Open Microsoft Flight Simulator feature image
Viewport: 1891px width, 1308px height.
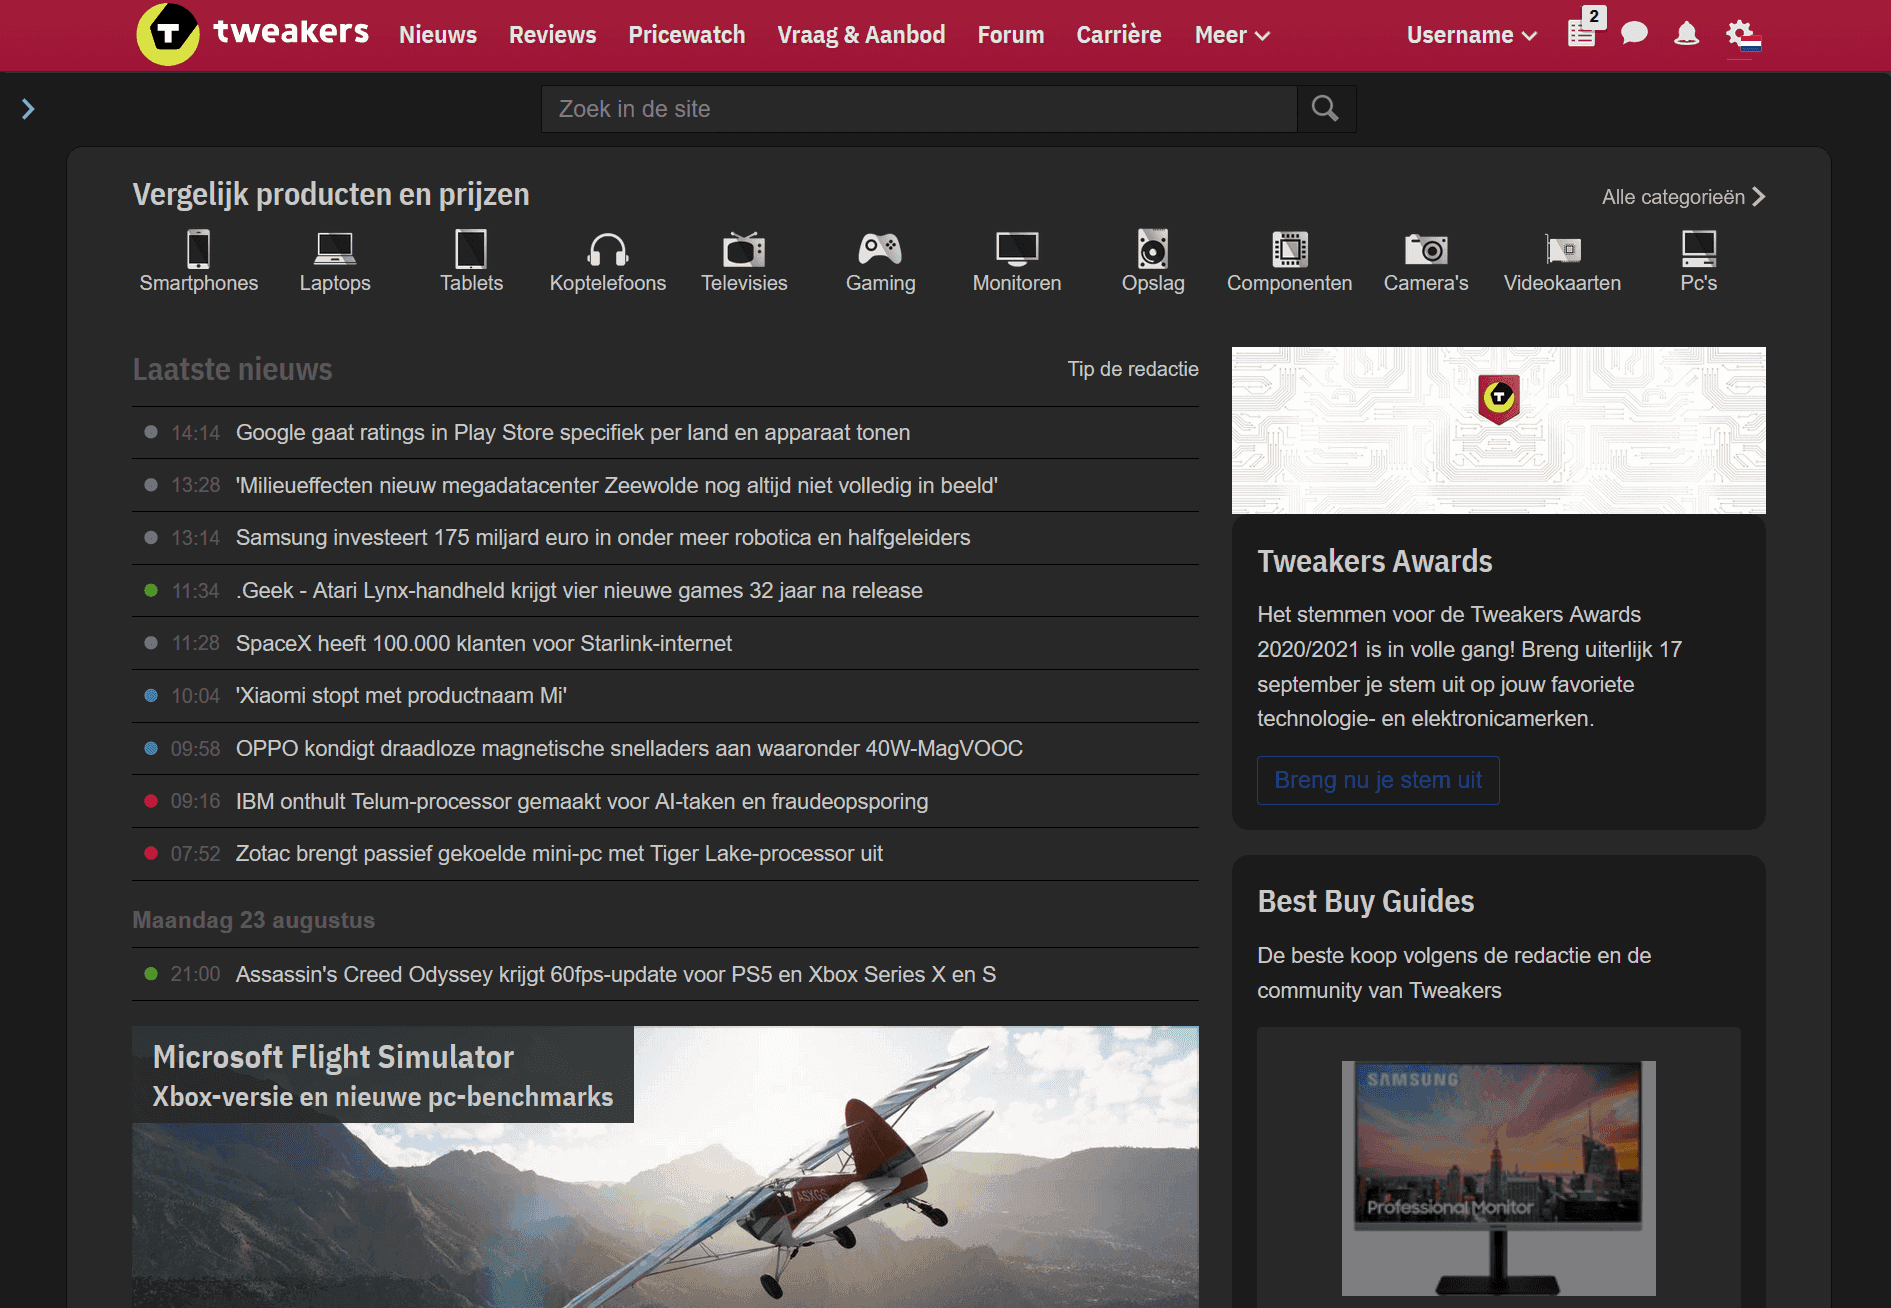pos(665,1167)
